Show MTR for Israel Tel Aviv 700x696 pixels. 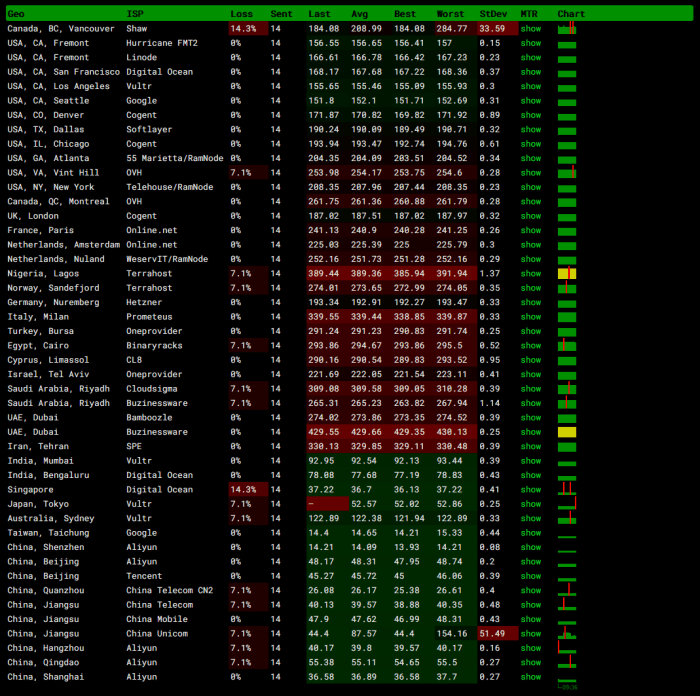click(x=531, y=374)
